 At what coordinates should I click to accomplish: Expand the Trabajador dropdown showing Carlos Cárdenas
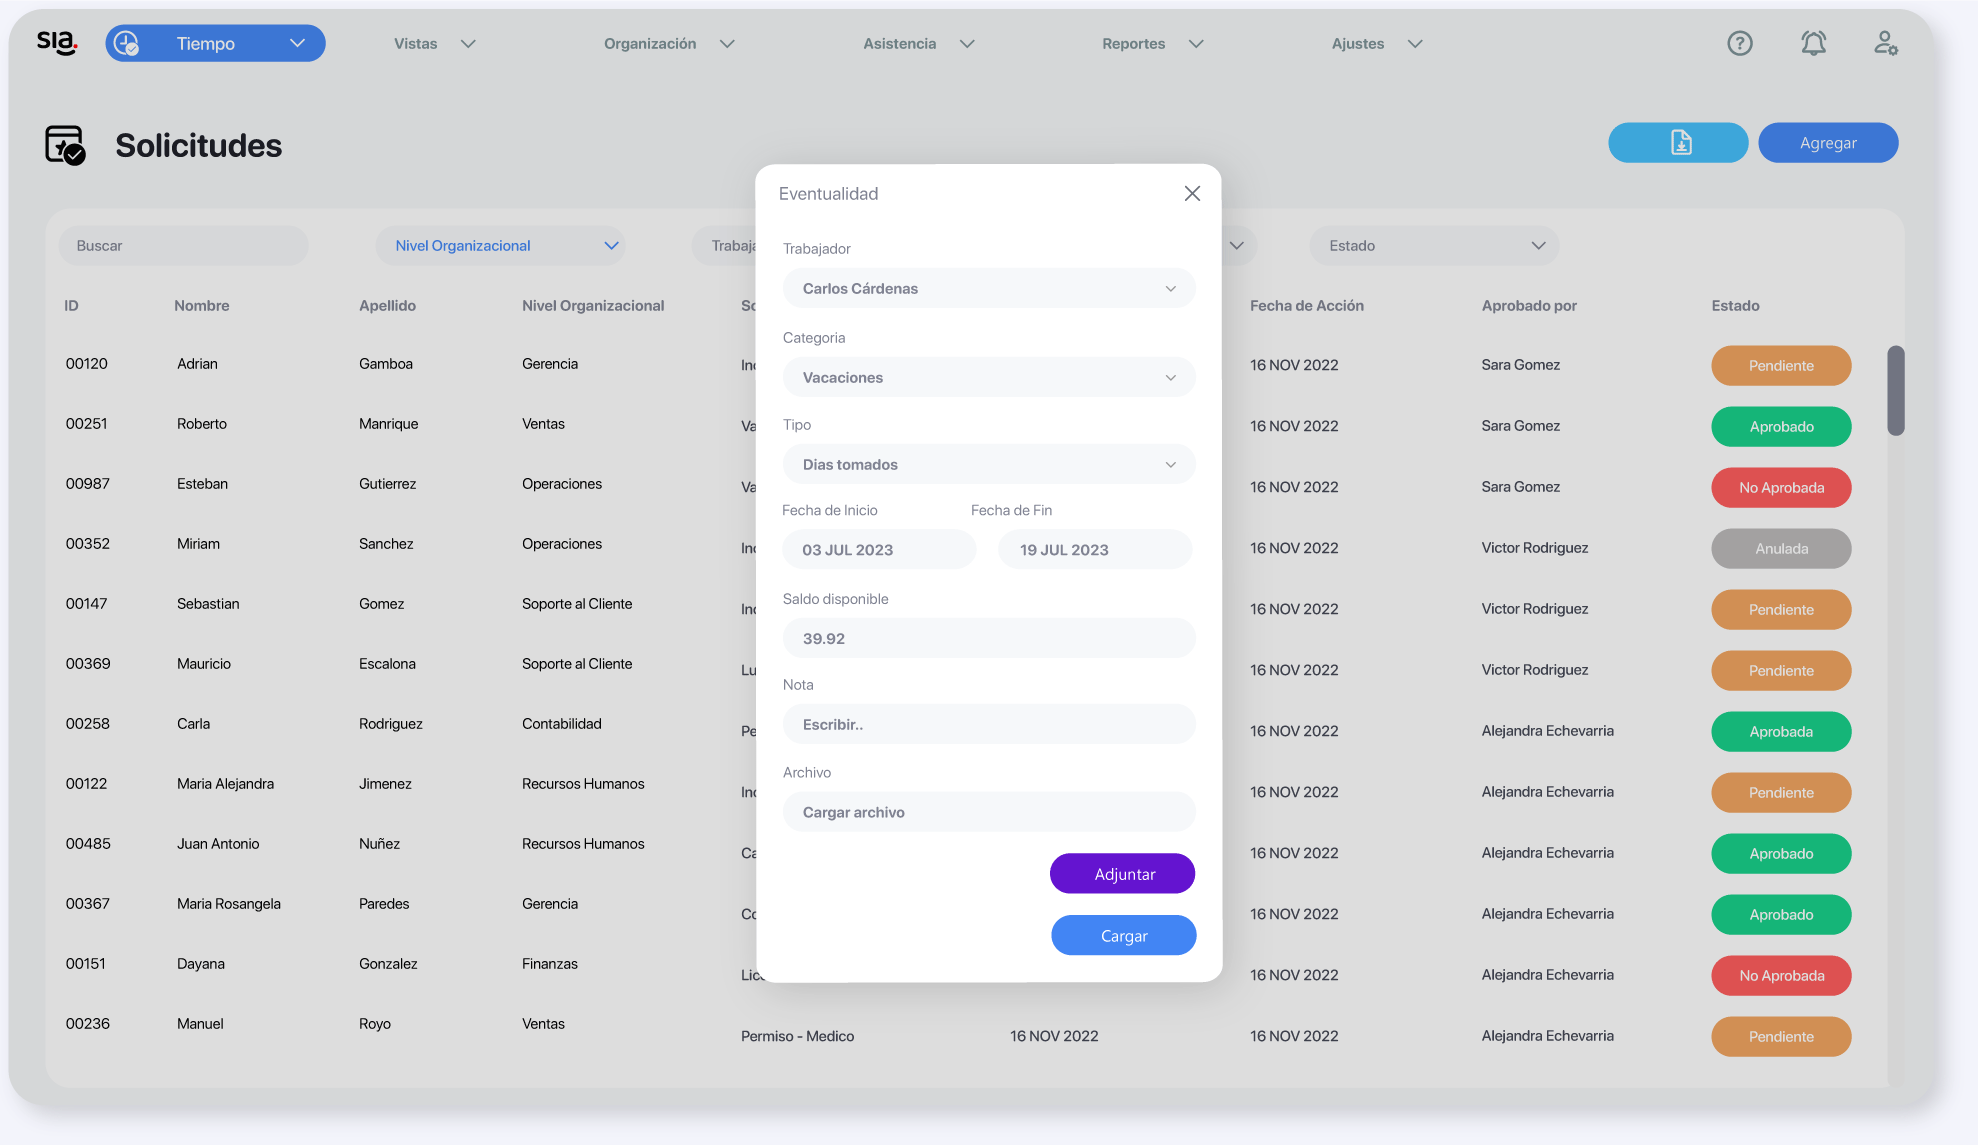pyautogui.click(x=988, y=288)
